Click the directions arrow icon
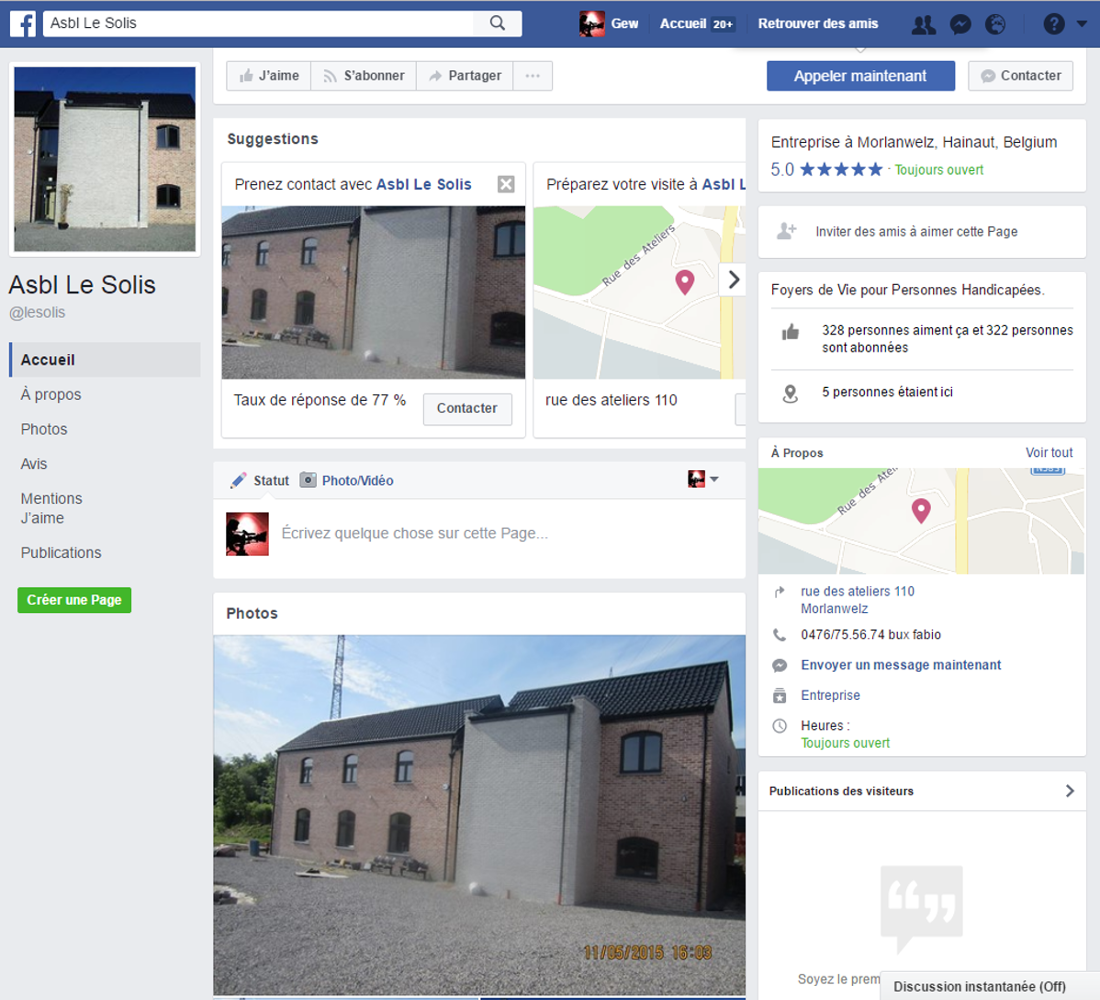 point(779,592)
